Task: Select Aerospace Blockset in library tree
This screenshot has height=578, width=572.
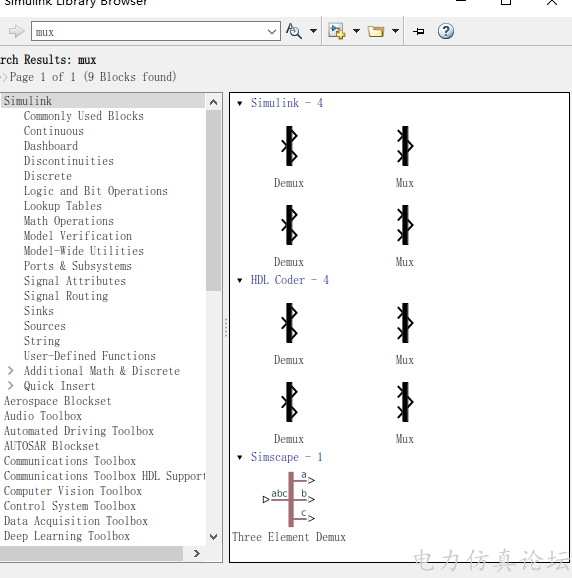Action: (57, 401)
